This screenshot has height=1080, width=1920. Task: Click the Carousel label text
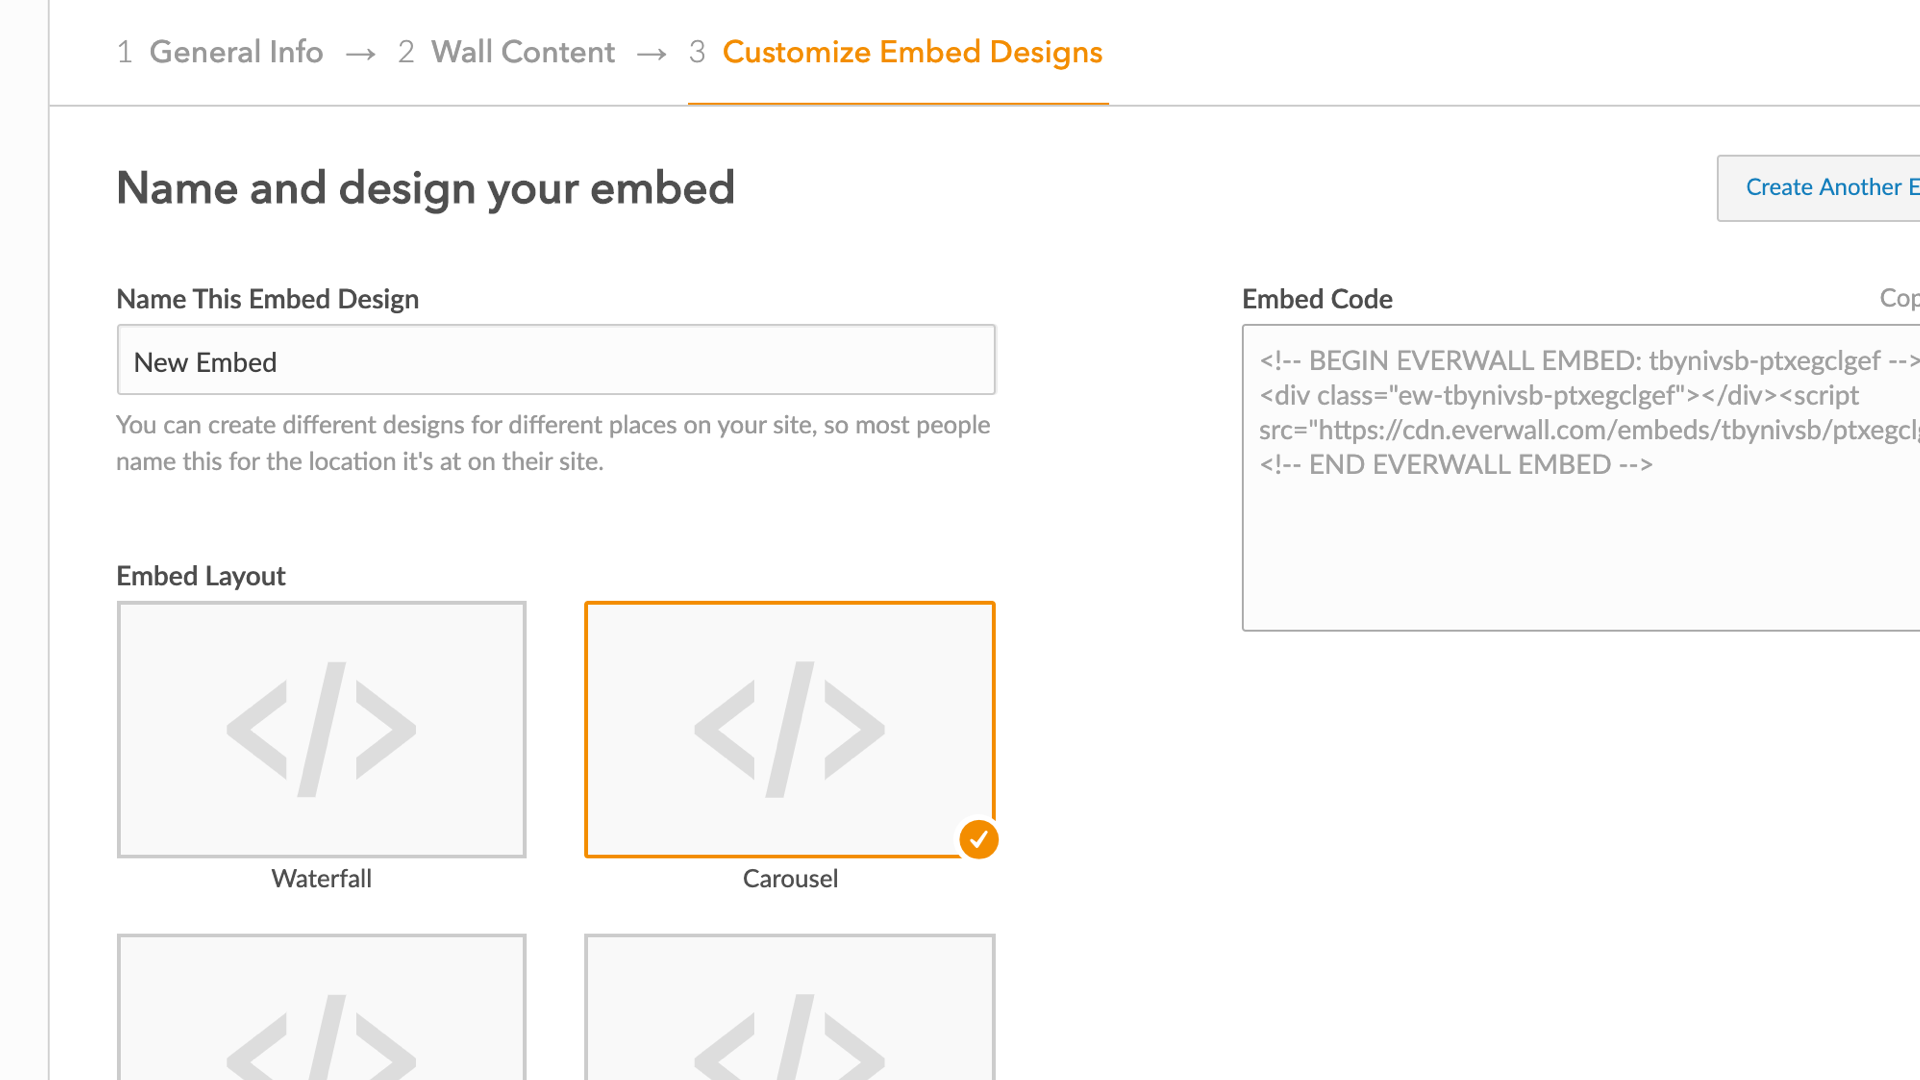tap(790, 879)
